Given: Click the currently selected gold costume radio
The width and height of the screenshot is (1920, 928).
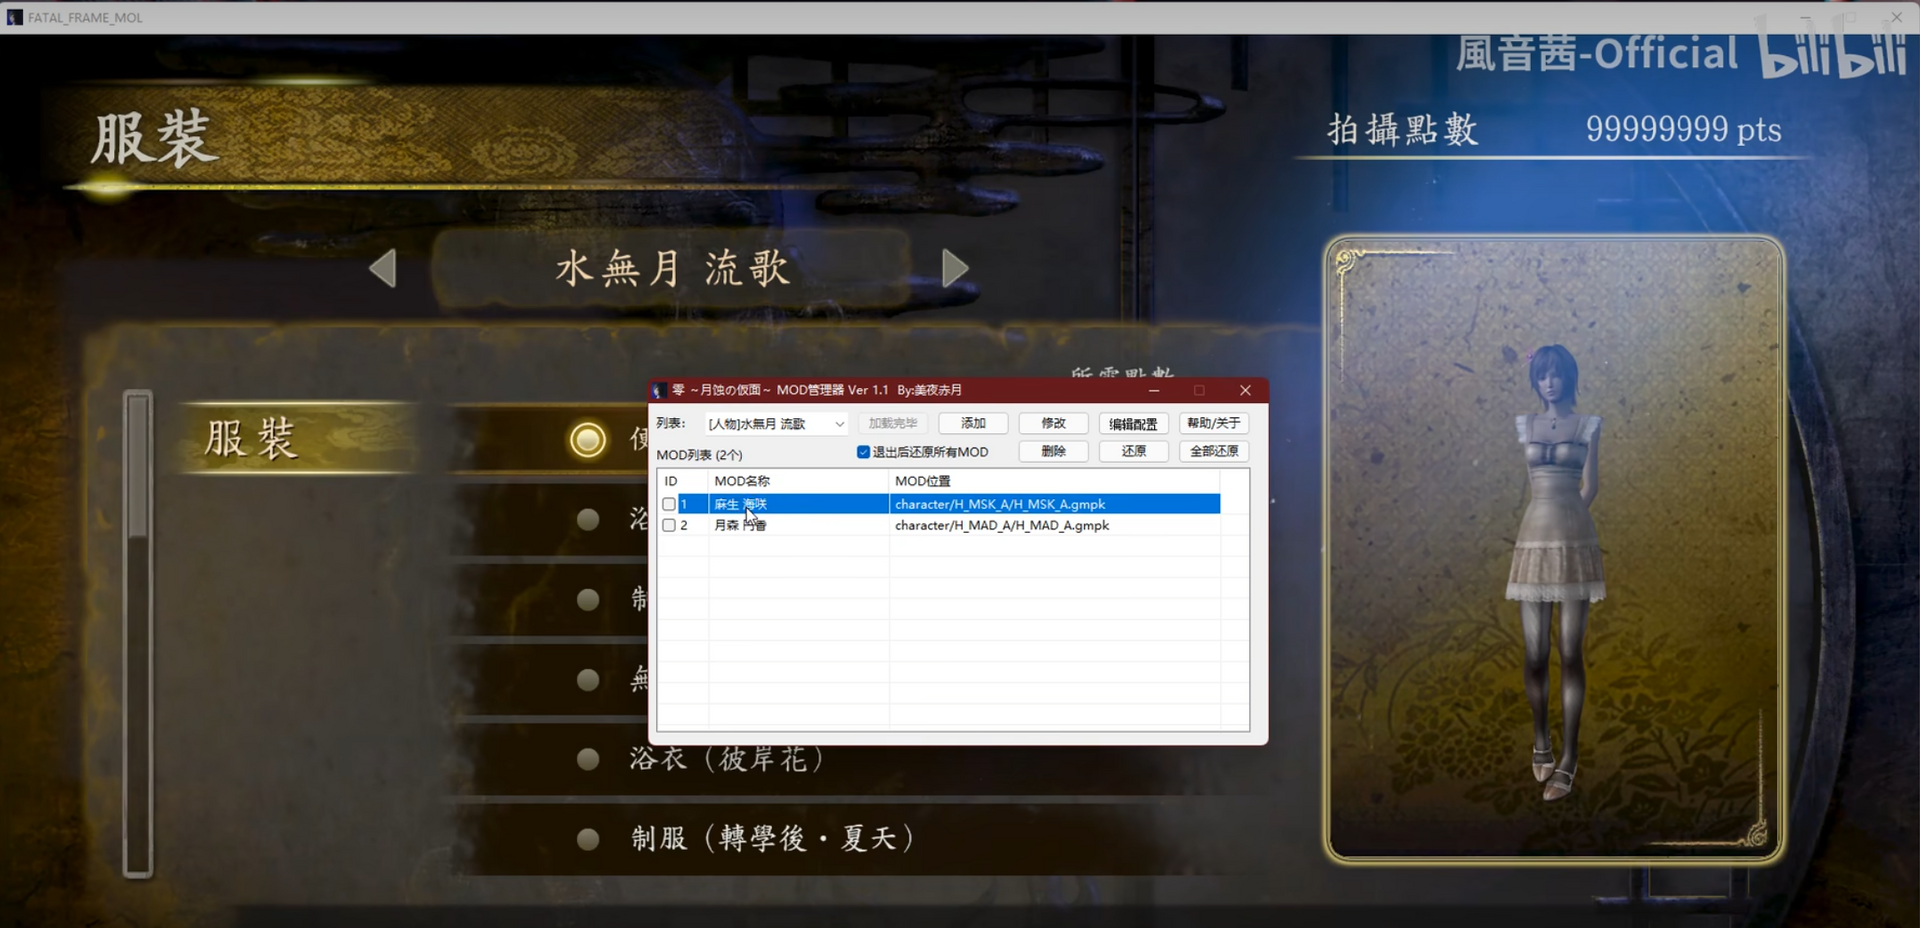Looking at the screenshot, I should pos(588,440).
